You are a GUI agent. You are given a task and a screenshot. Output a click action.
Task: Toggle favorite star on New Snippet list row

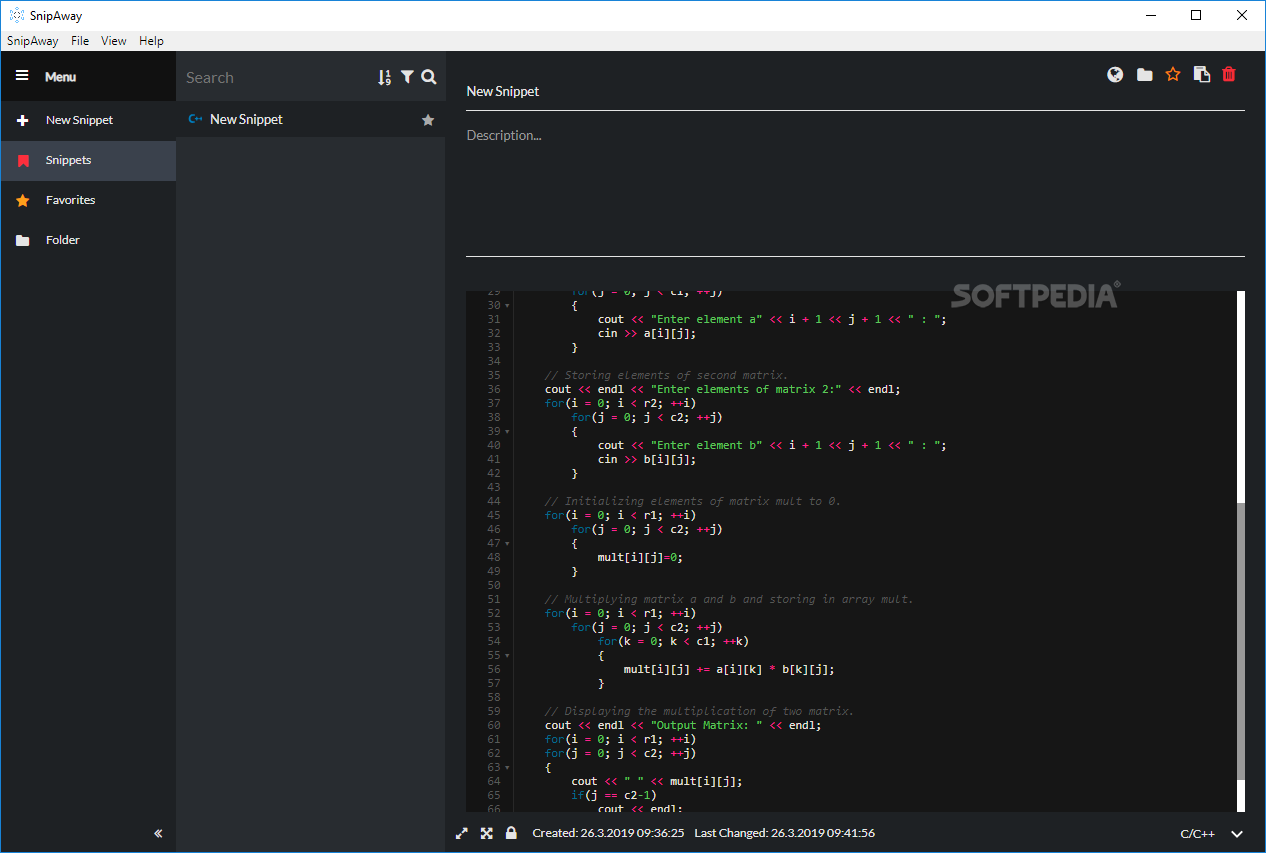(x=428, y=120)
